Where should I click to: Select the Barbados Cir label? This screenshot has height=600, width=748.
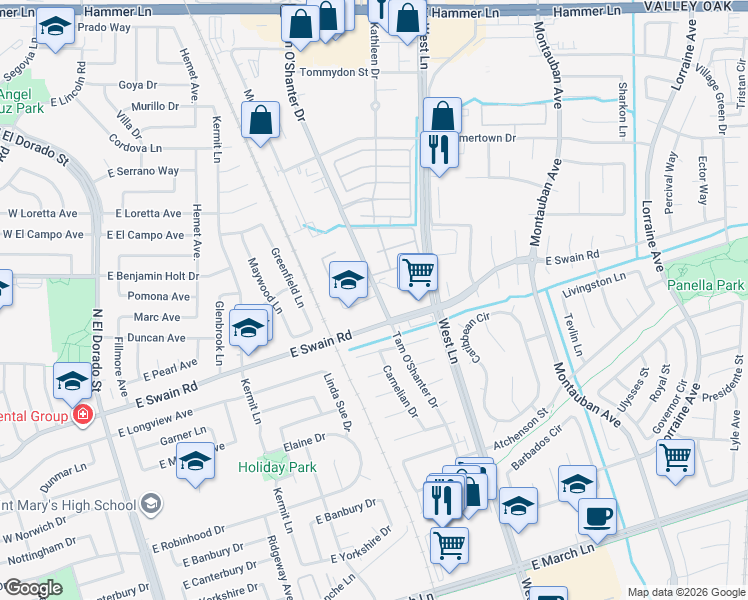[x=536, y=447]
